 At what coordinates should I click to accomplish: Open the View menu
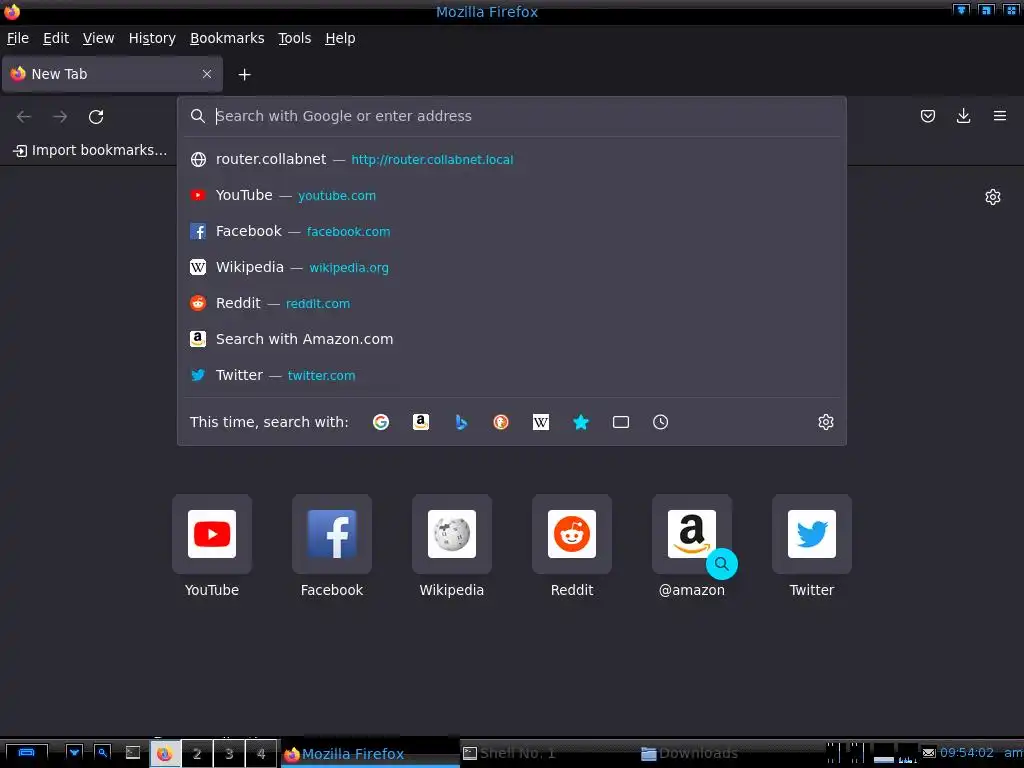(x=99, y=38)
